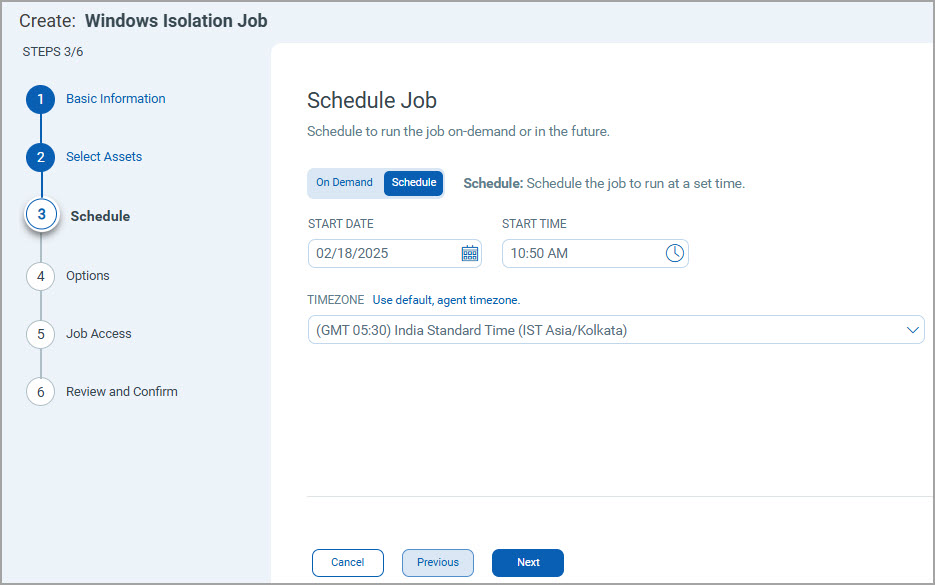Image resolution: width=935 pixels, height=585 pixels.
Task: Click step 2 circle icon
Action: (x=41, y=157)
